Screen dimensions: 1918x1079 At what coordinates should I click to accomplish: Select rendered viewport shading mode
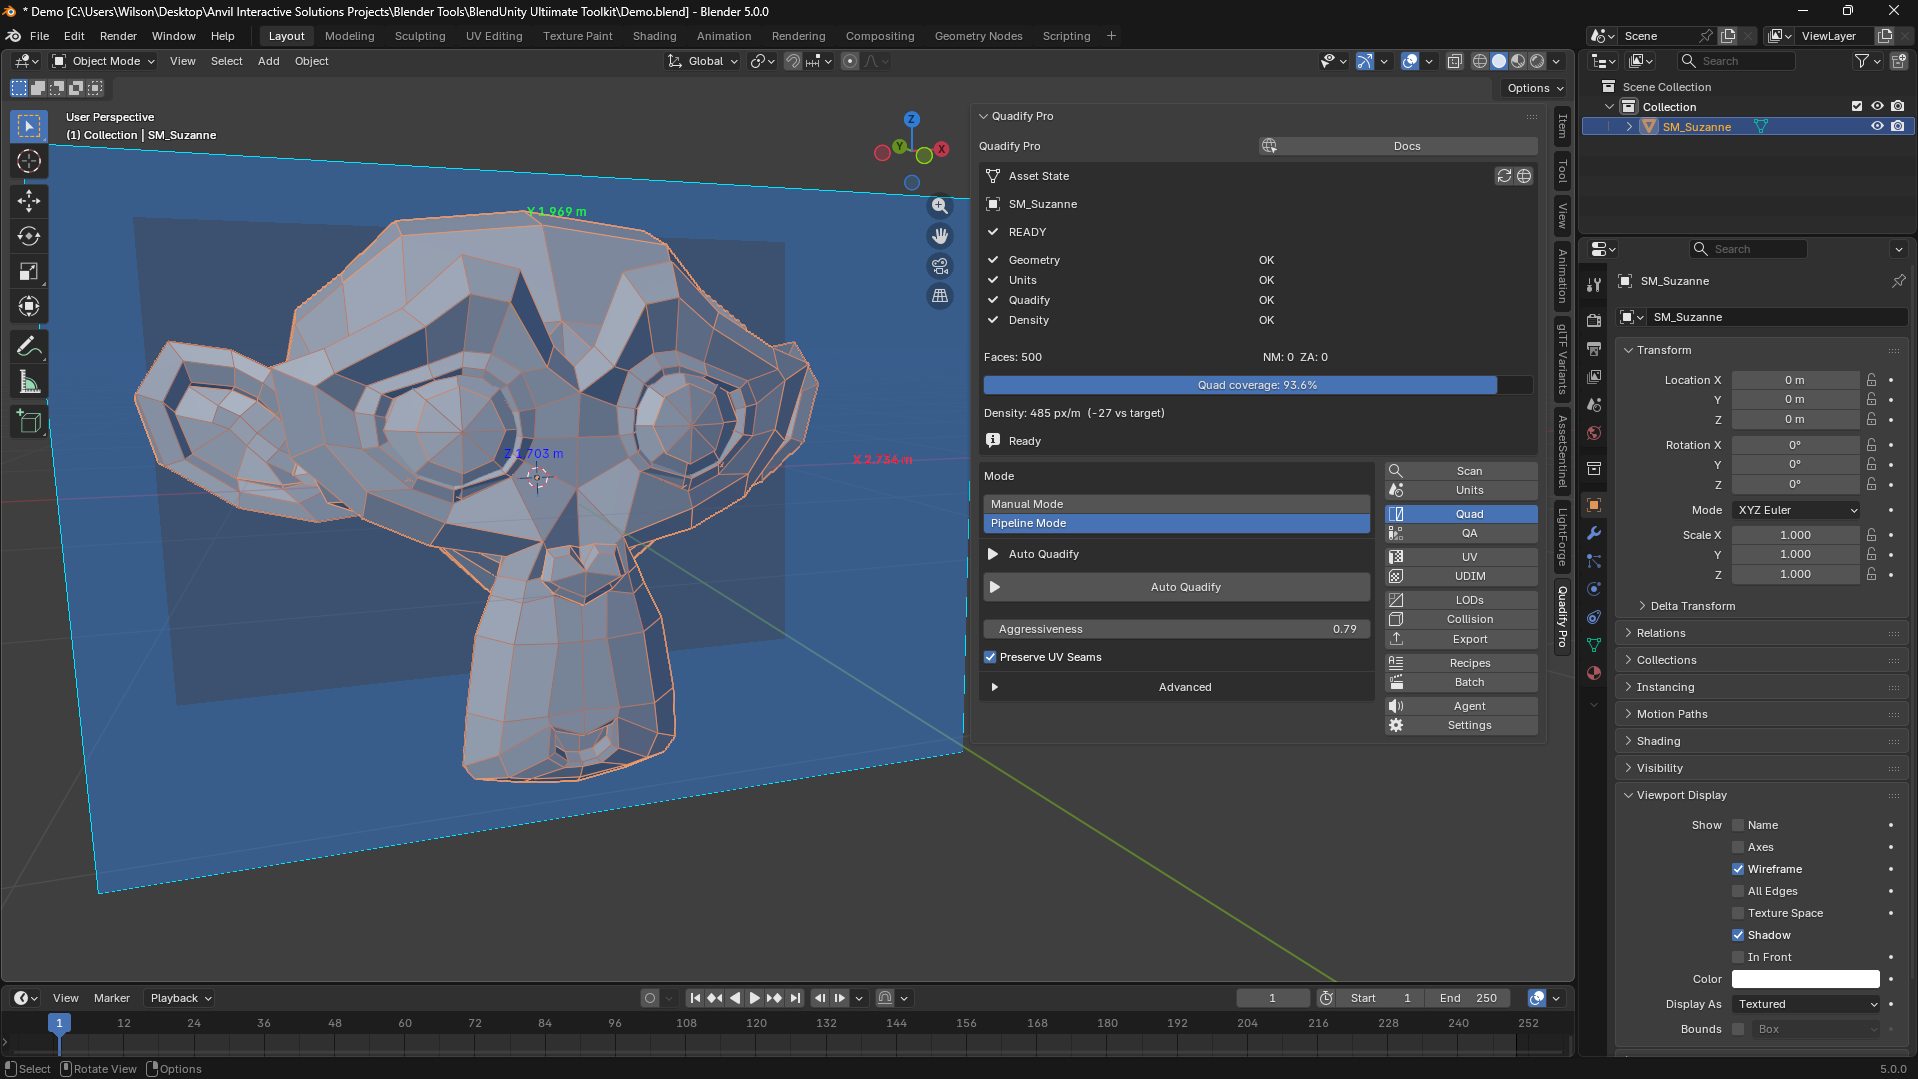click(x=1537, y=61)
